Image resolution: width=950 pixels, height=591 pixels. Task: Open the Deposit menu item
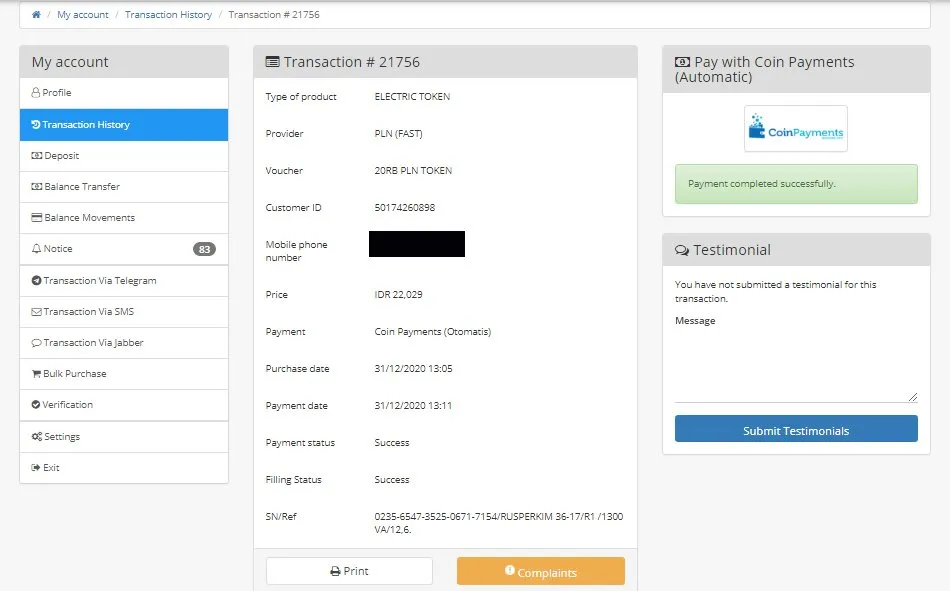click(124, 156)
